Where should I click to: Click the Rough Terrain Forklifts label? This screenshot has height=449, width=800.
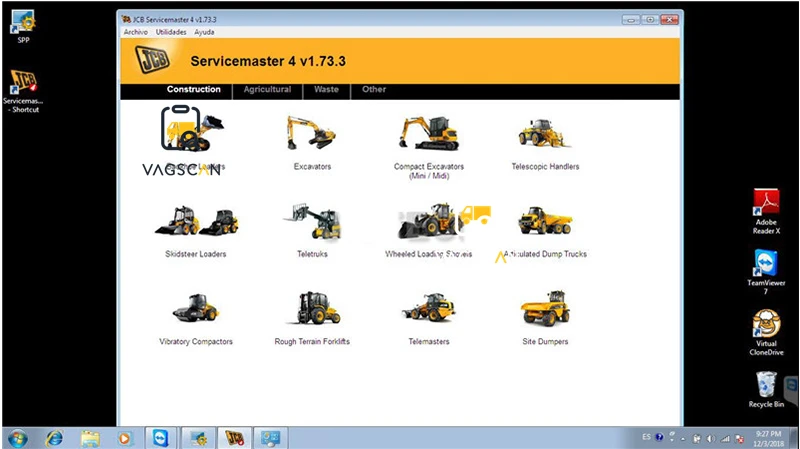312,341
